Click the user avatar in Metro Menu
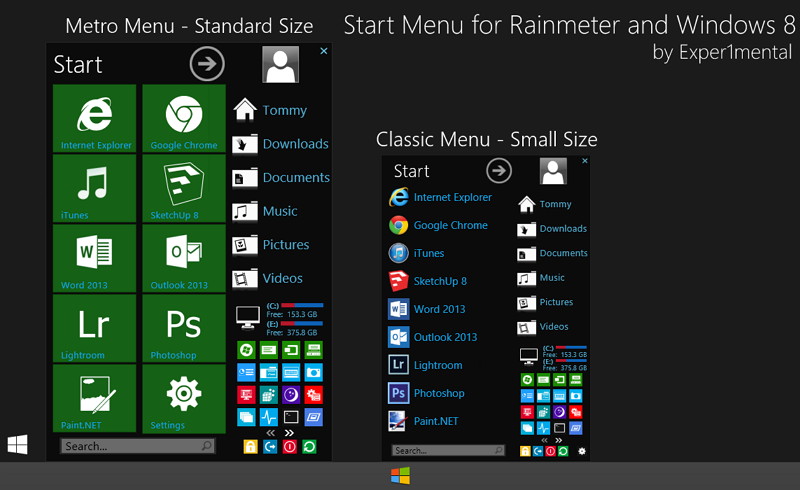Image resolution: width=800 pixels, height=490 pixels. (281, 64)
